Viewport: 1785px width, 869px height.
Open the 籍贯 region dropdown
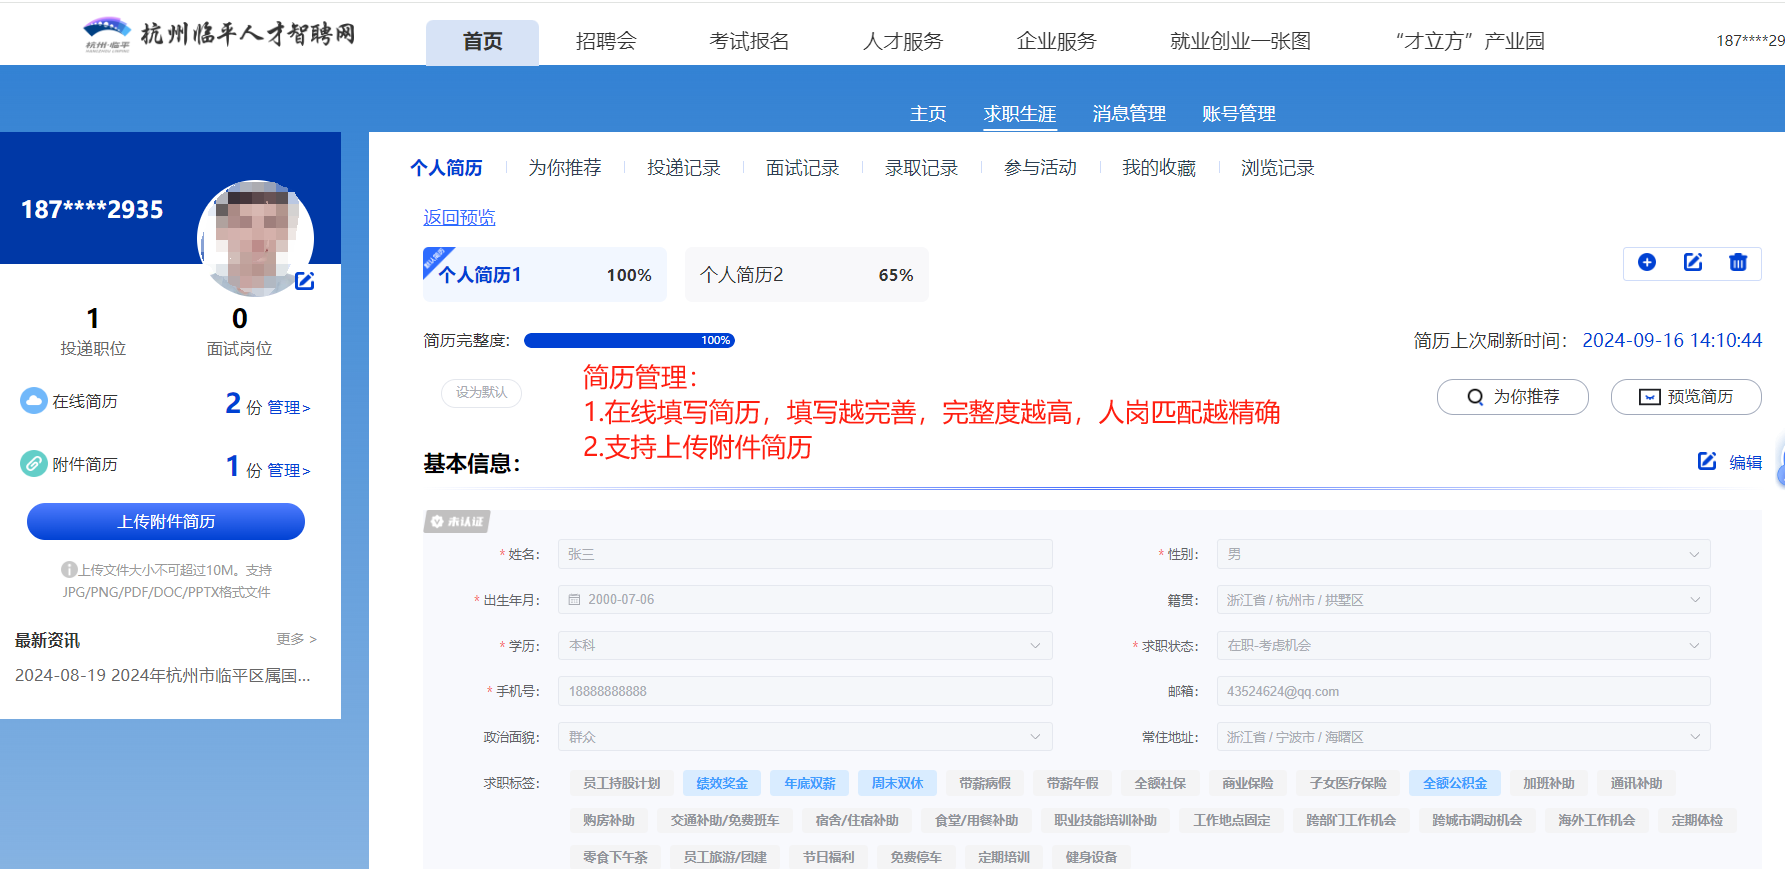1463,600
